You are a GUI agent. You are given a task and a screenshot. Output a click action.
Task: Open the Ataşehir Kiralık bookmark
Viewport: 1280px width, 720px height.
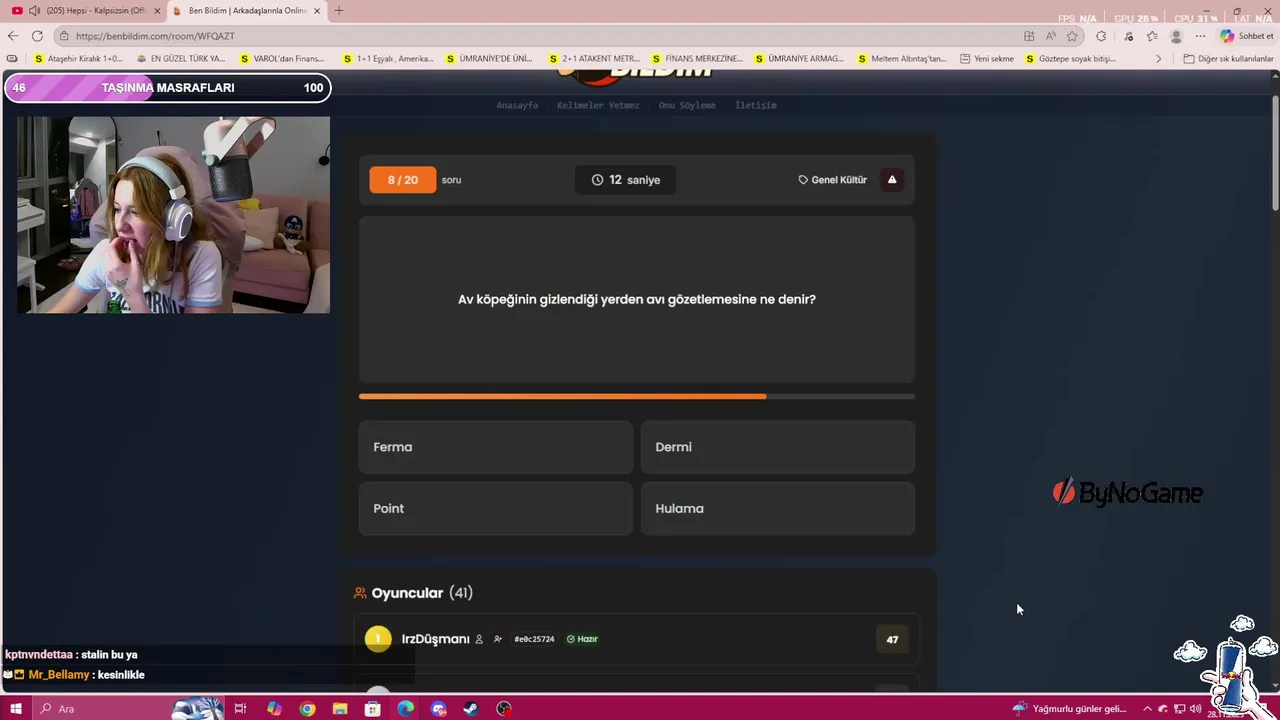pos(78,59)
